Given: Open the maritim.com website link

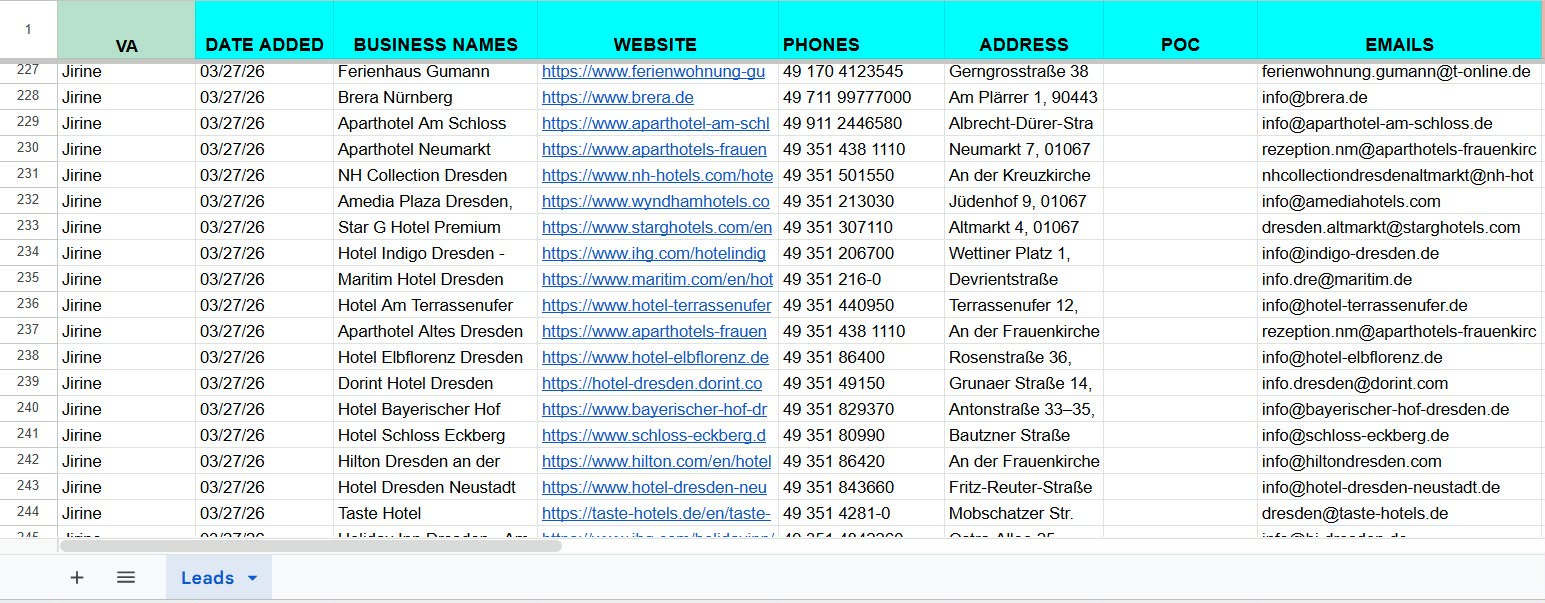Looking at the screenshot, I should pyautogui.click(x=657, y=279).
